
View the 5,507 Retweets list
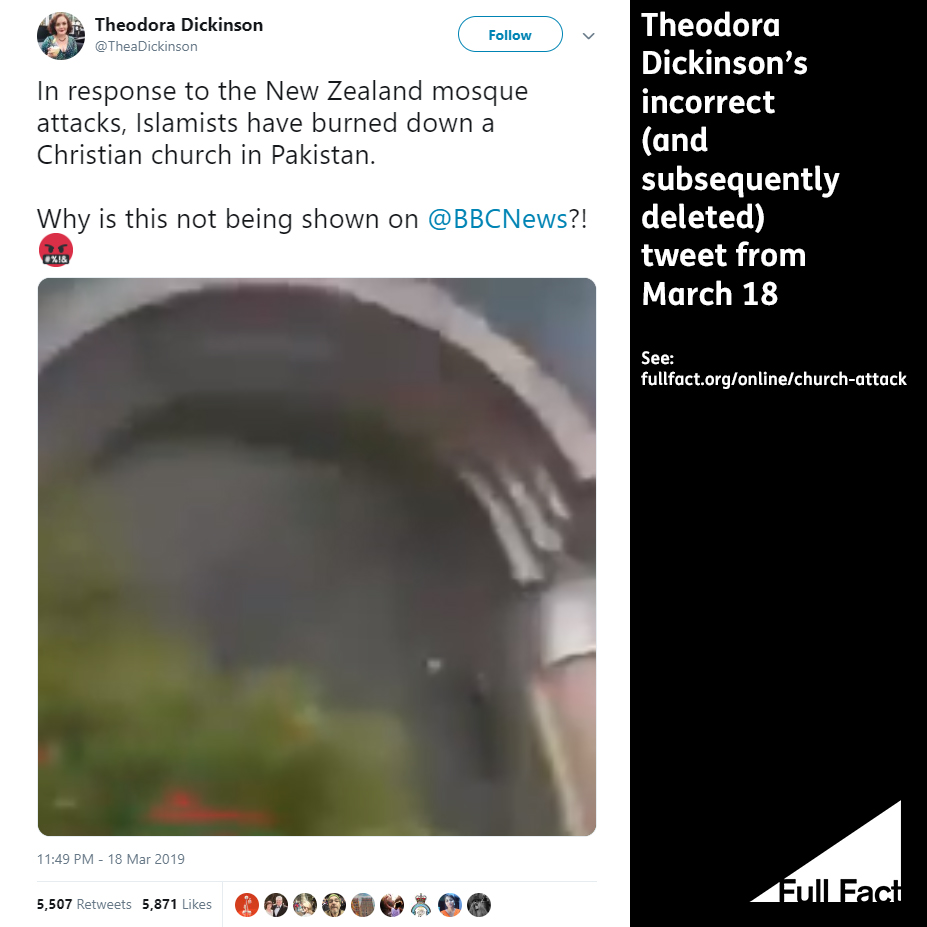84,904
